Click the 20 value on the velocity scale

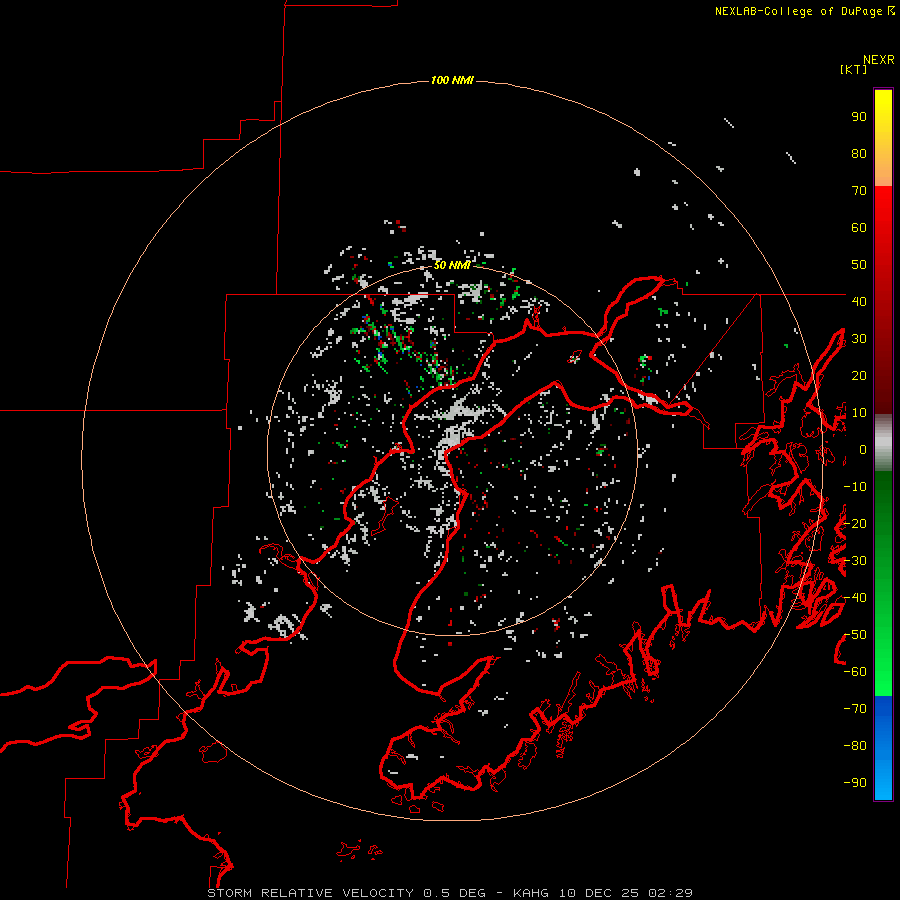point(859,376)
